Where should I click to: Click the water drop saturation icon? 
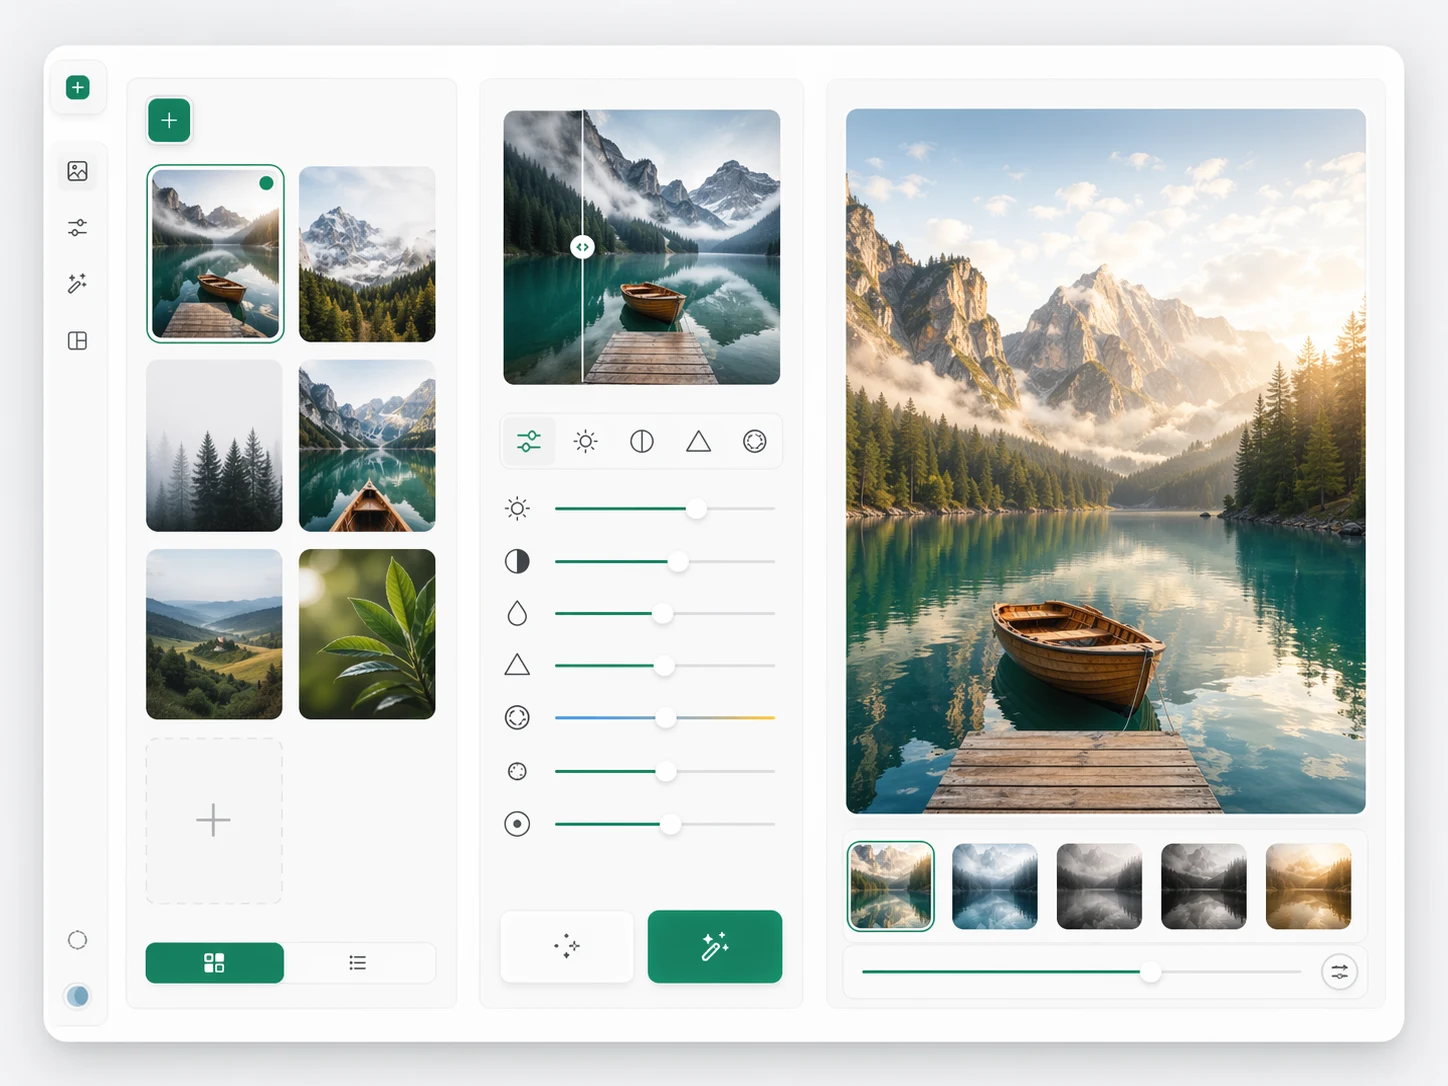[517, 613]
